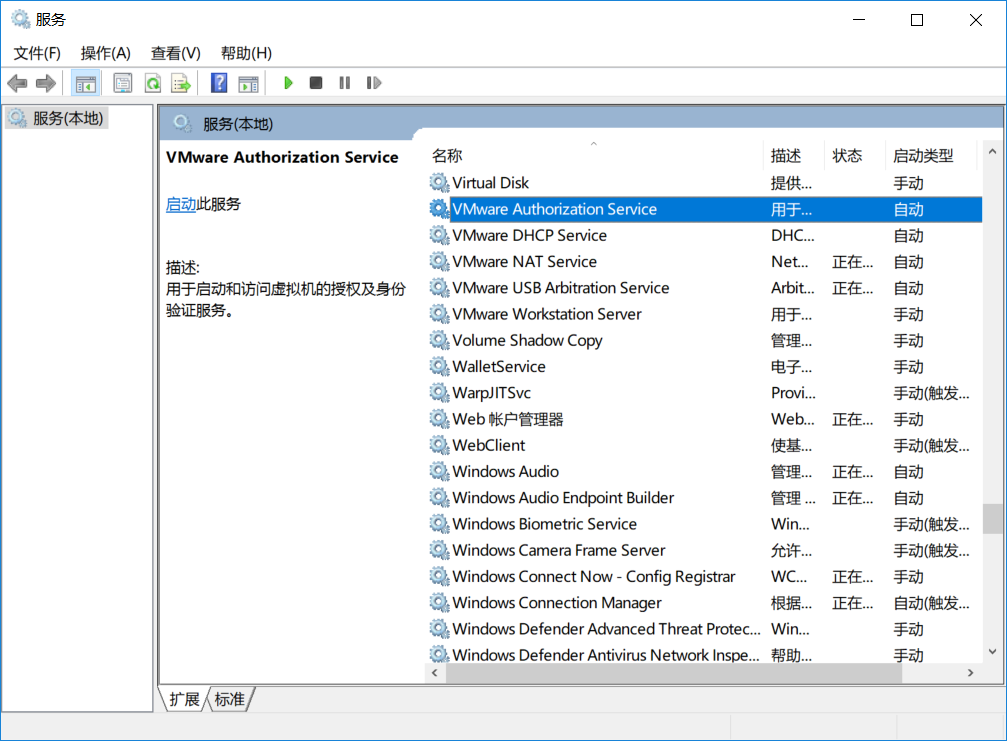The height and width of the screenshot is (741, 1007).
Task: Select the WalletService row
Action: [705, 367]
